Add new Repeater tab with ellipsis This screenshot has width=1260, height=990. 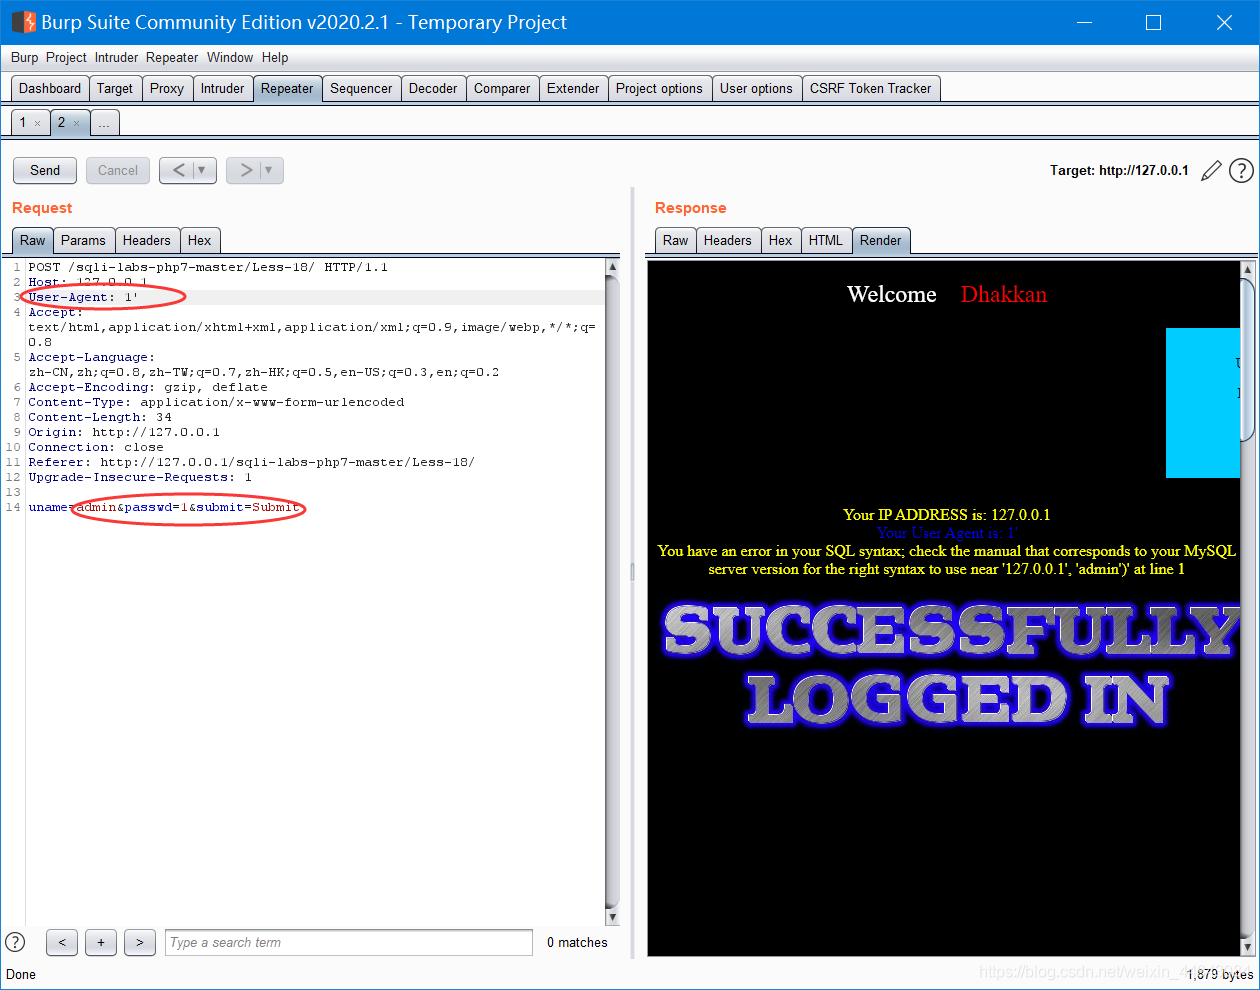(x=104, y=123)
